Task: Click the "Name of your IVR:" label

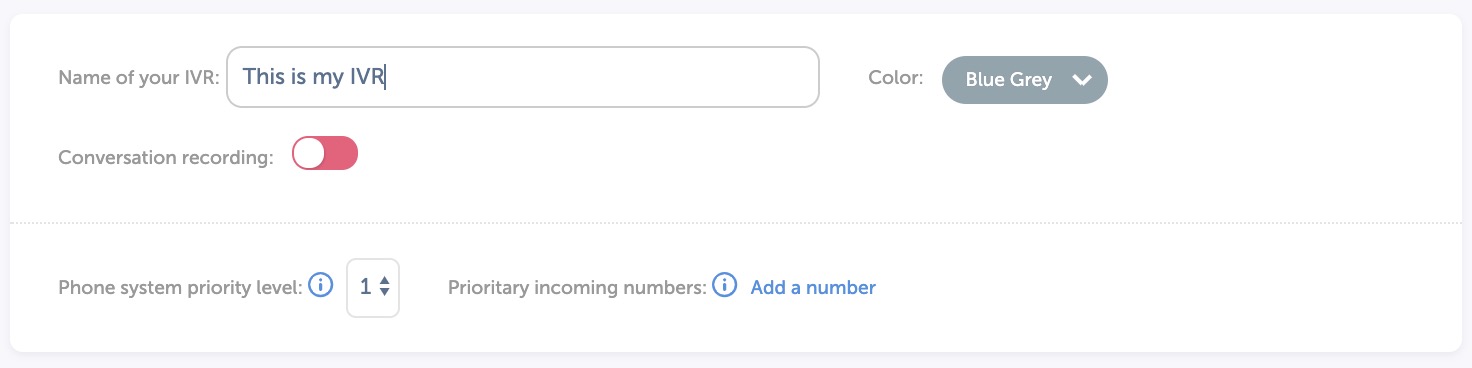Action: pos(139,78)
